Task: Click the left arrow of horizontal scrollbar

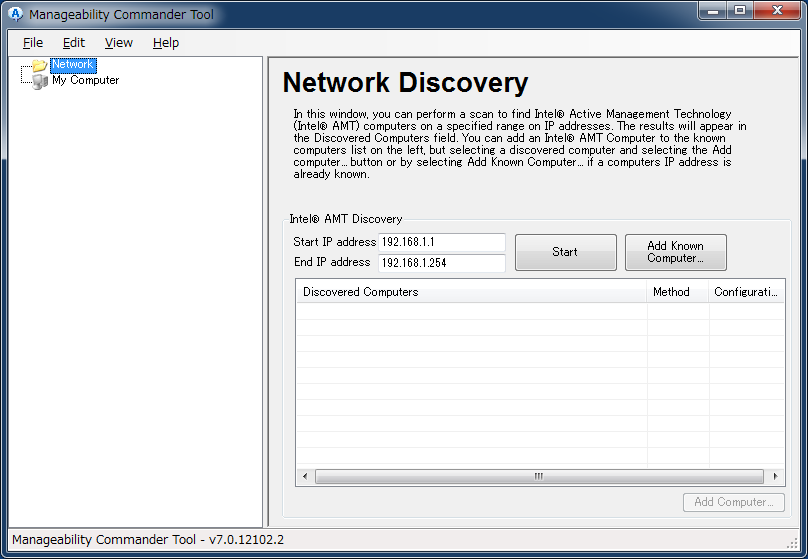Action: coord(305,477)
